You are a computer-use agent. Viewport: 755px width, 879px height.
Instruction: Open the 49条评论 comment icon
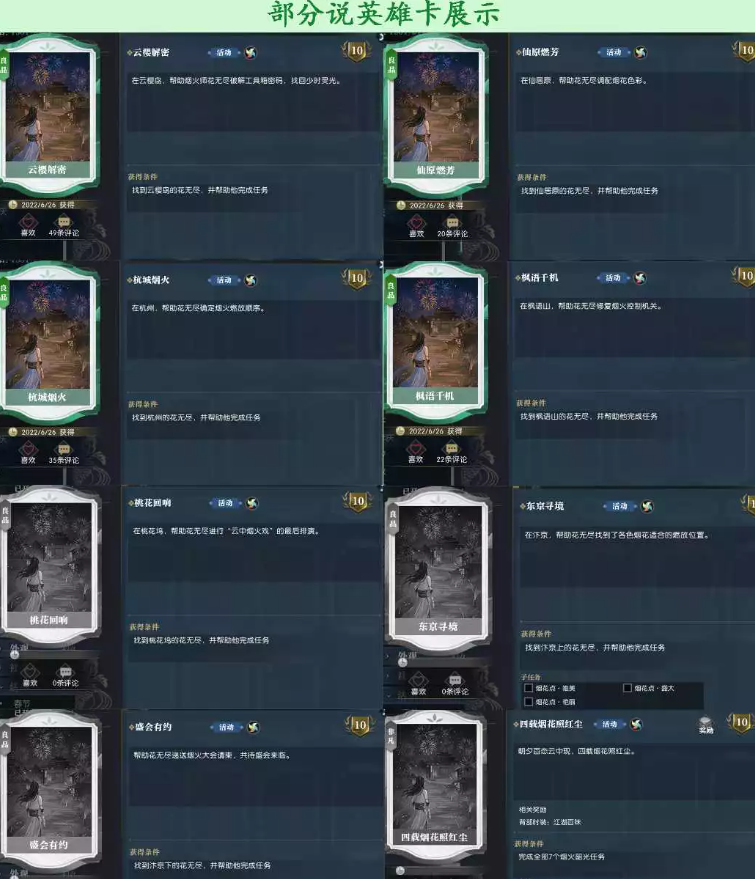click(x=63, y=222)
